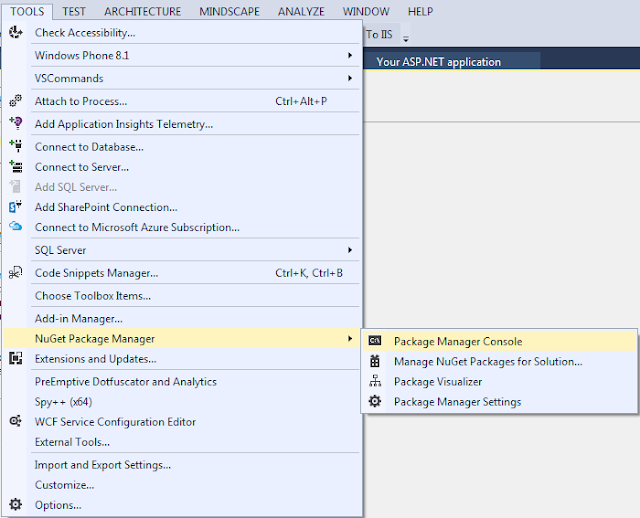Image resolution: width=640 pixels, height=518 pixels.
Task: Open Package Visualizer
Action: [500, 382]
